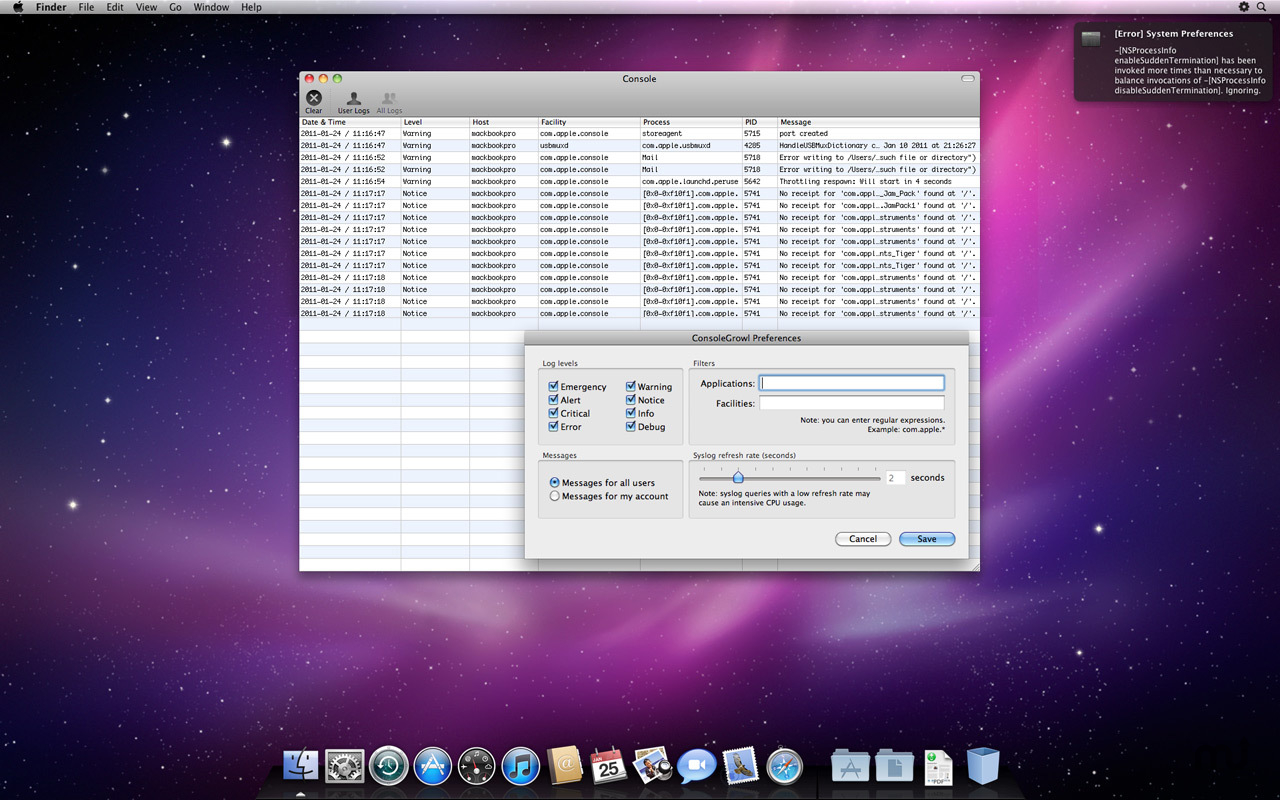The image size is (1280, 800).
Task: Open the Help menu
Action: pyautogui.click(x=251, y=7)
